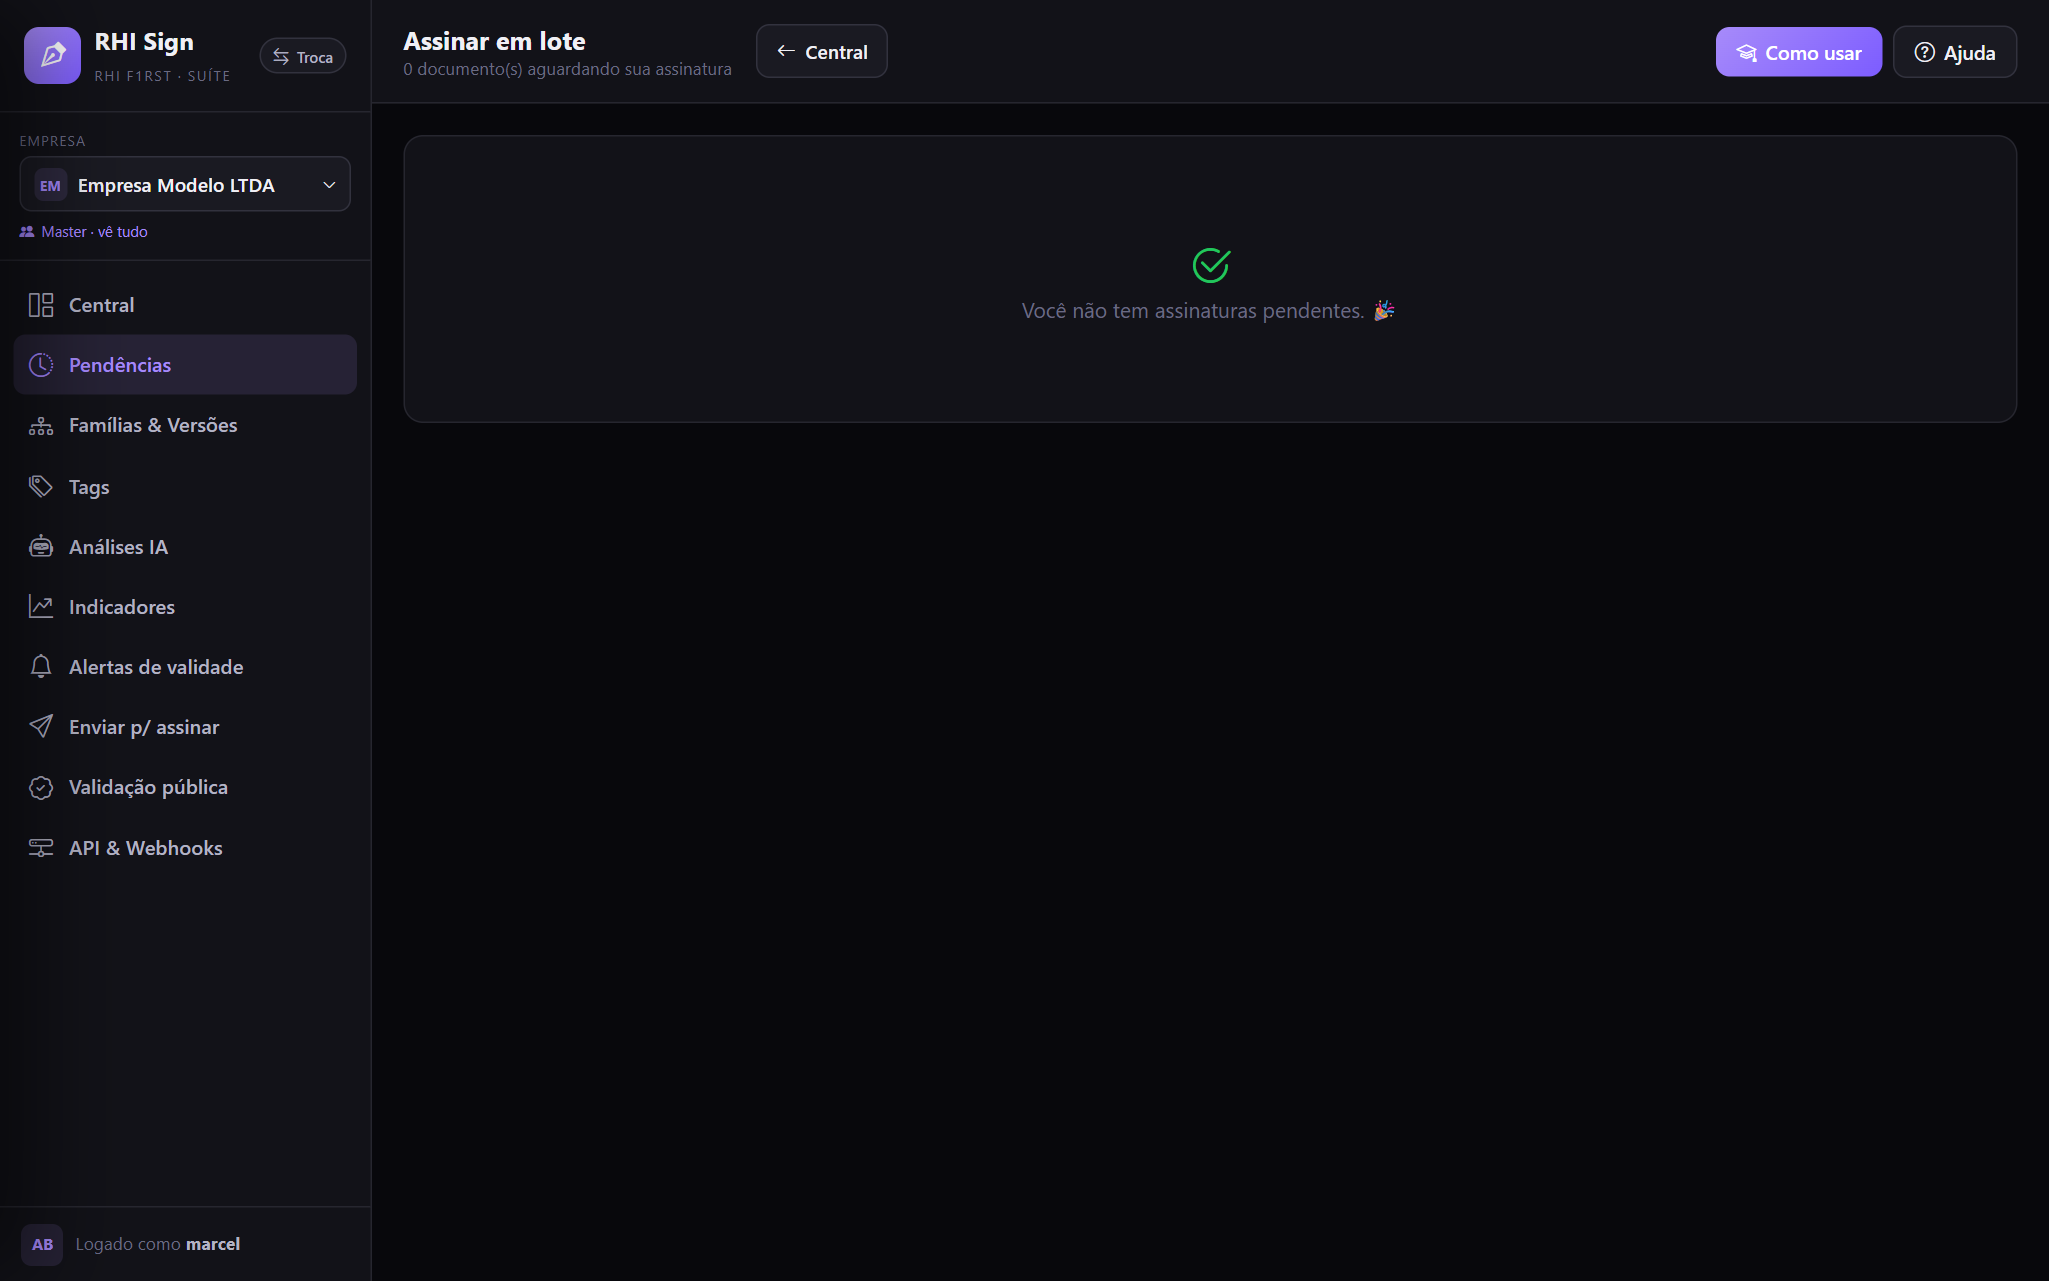Click the Validação pública badge check icon
2049x1281 pixels.
pyautogui.click(x=41, y=788)
